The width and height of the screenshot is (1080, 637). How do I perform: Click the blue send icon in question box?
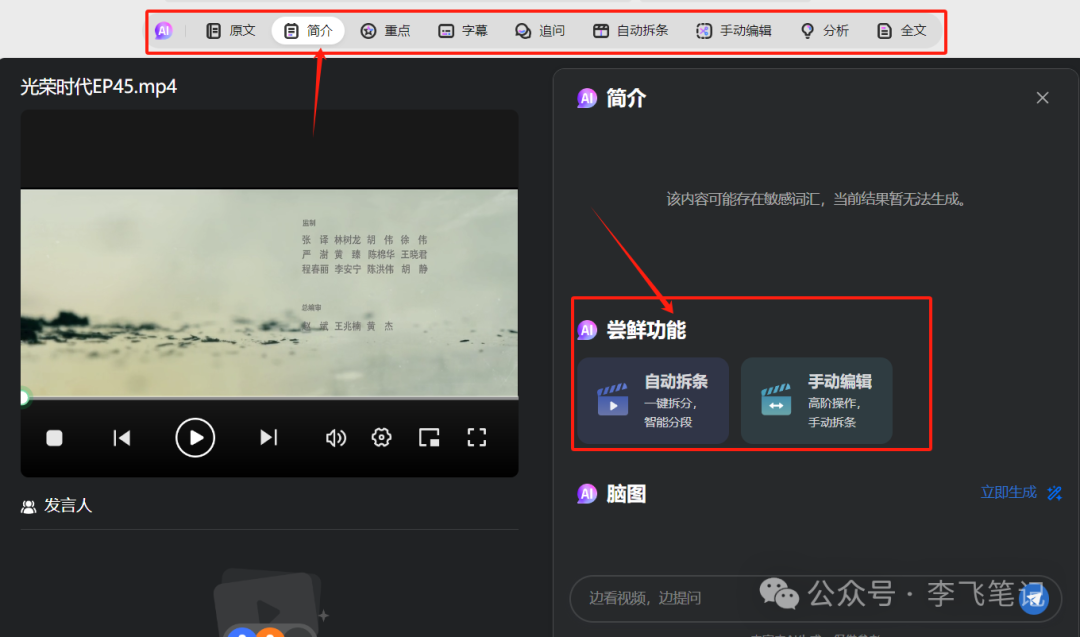[1033, 598]
